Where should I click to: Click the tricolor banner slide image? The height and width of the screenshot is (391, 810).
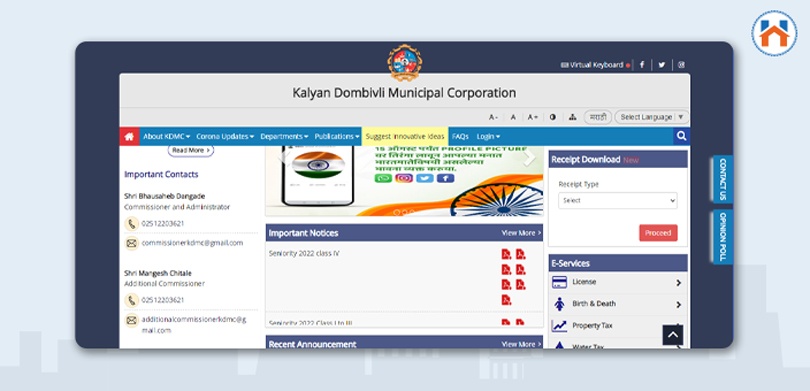[404, 181]
